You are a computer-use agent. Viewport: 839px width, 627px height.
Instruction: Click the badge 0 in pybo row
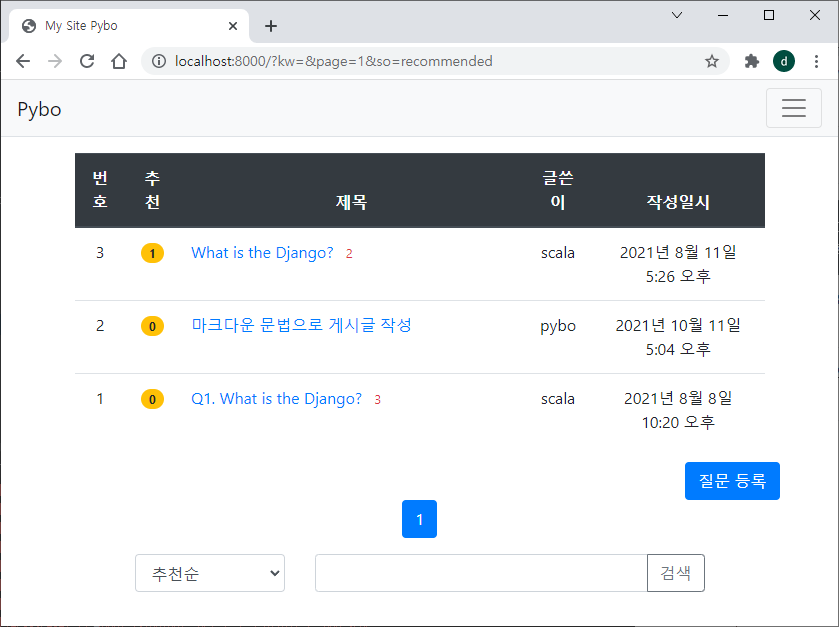(152, 326)
